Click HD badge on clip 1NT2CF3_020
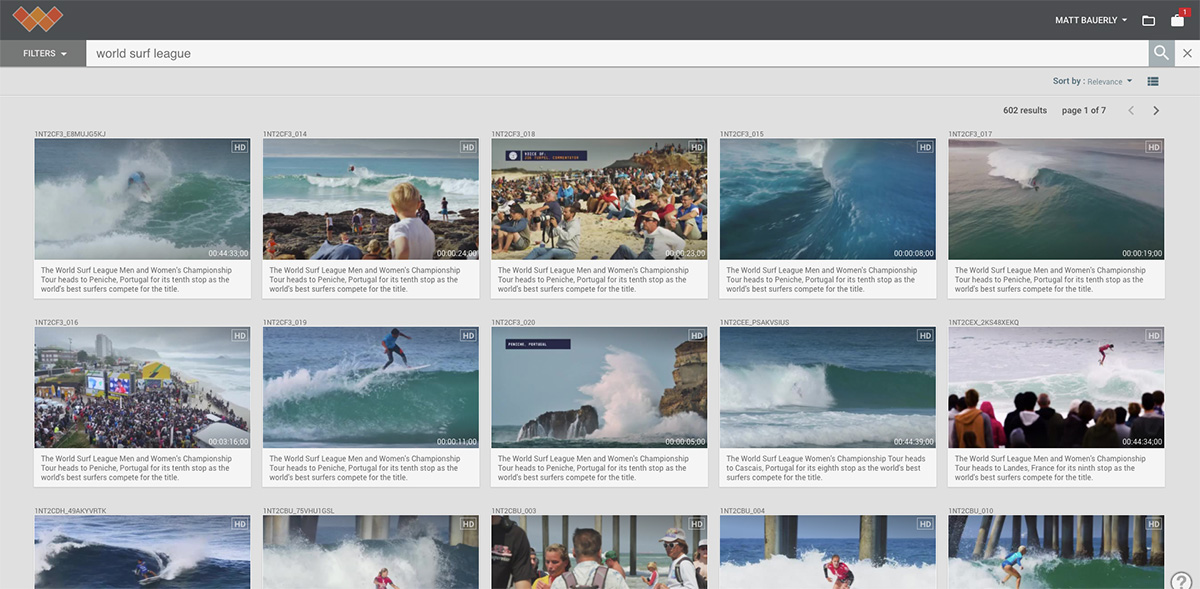 pyautogui.click(x=696, y=336)
